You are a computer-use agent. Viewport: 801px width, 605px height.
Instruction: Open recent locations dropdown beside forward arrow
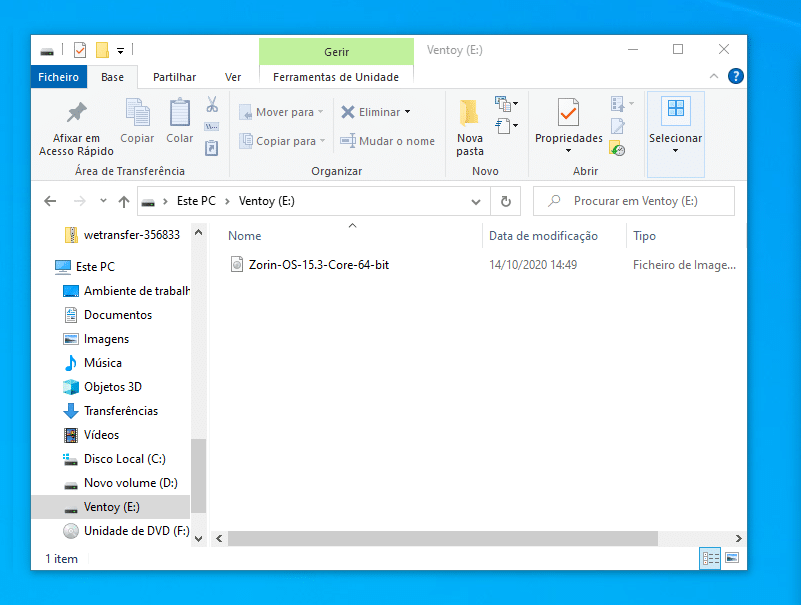point(103,201)
